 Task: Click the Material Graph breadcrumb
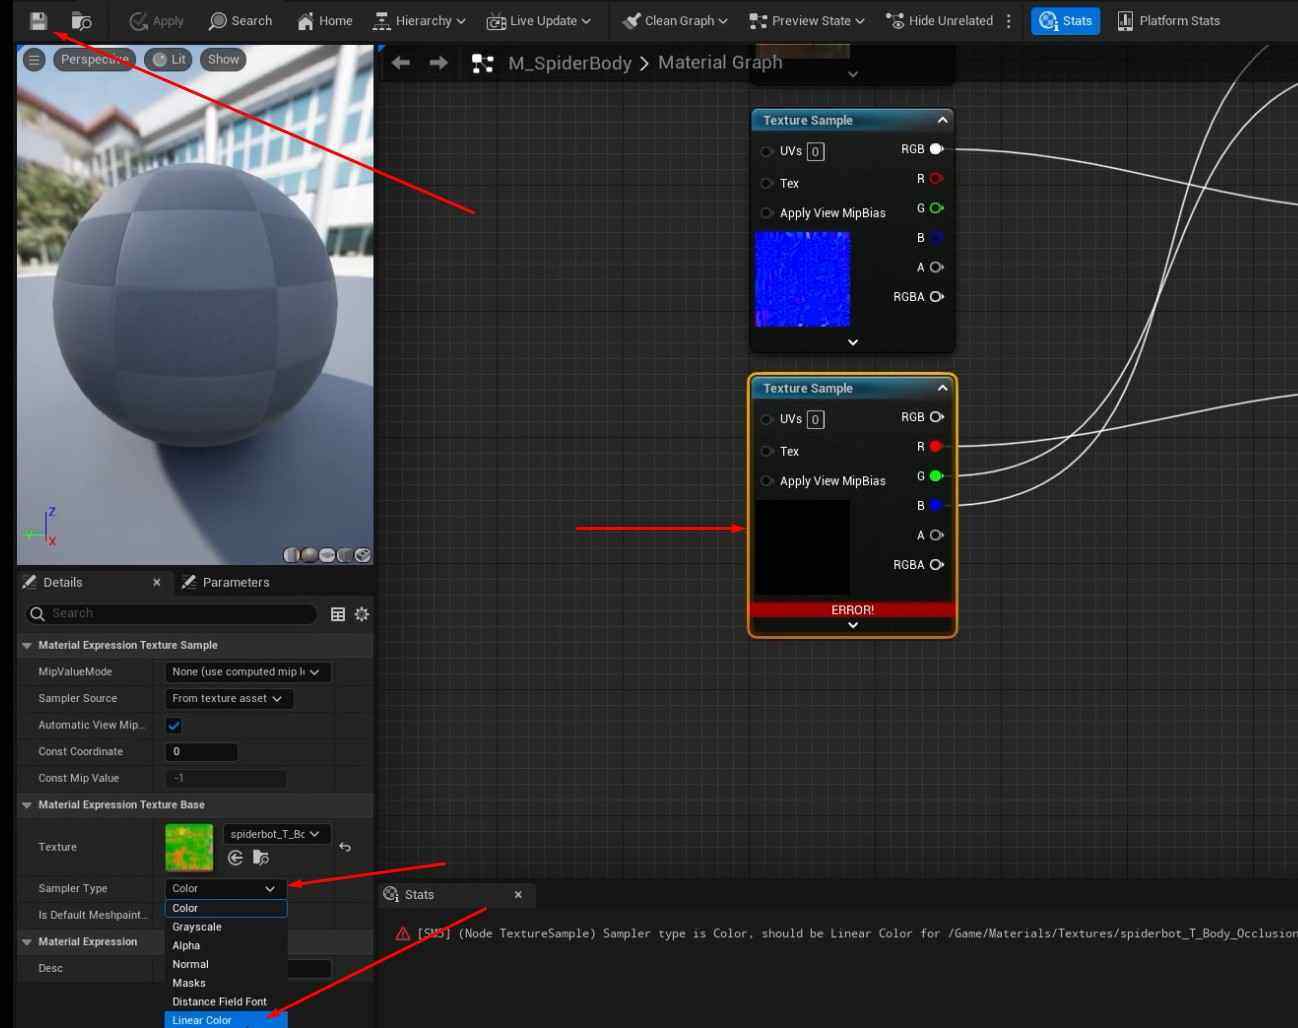point(720,62)
